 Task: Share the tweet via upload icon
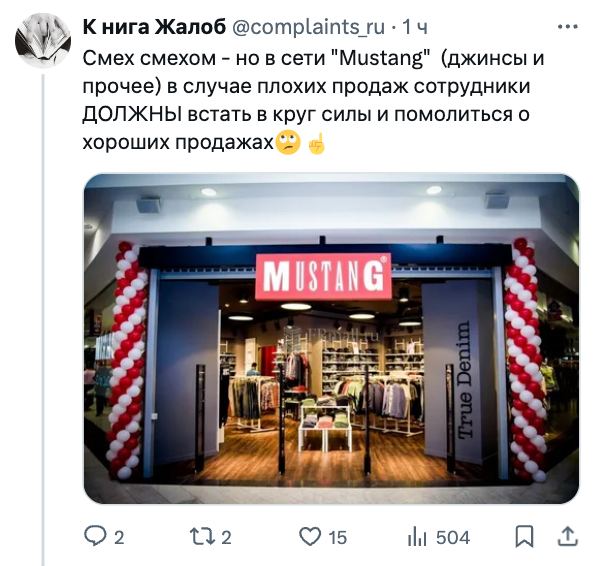coord(568,536)
